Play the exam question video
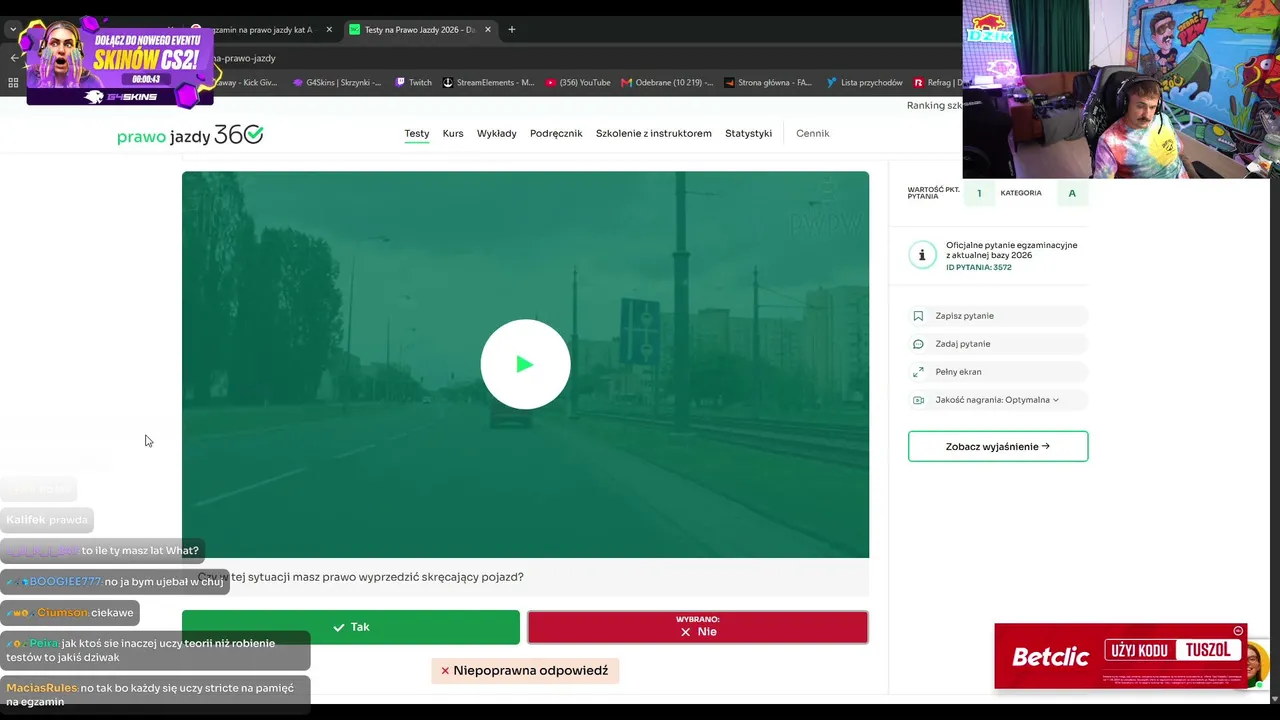This screenshot has width=1280, height=720. point(525,364)
